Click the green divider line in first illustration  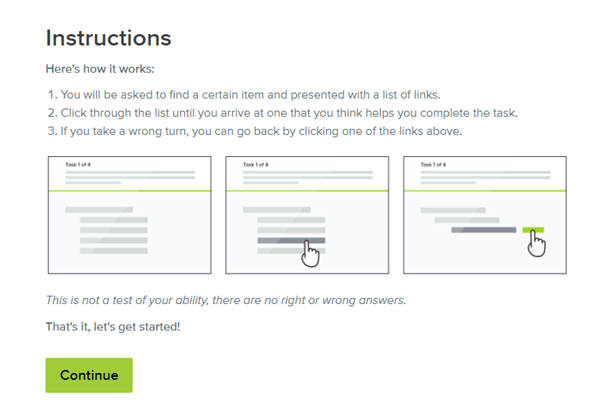pos(130,190)
